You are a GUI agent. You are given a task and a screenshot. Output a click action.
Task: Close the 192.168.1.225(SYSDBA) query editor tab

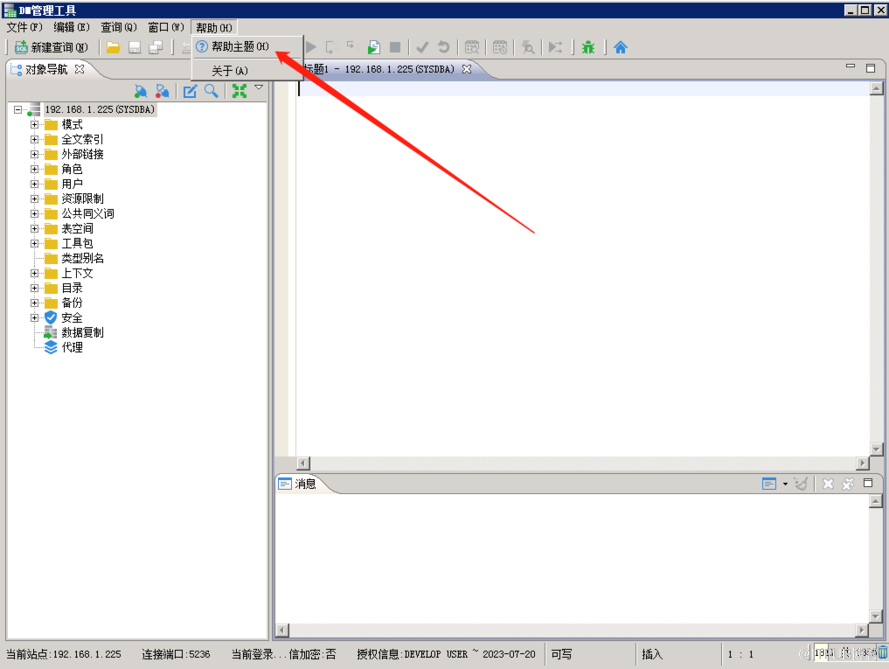click(466, 69)
